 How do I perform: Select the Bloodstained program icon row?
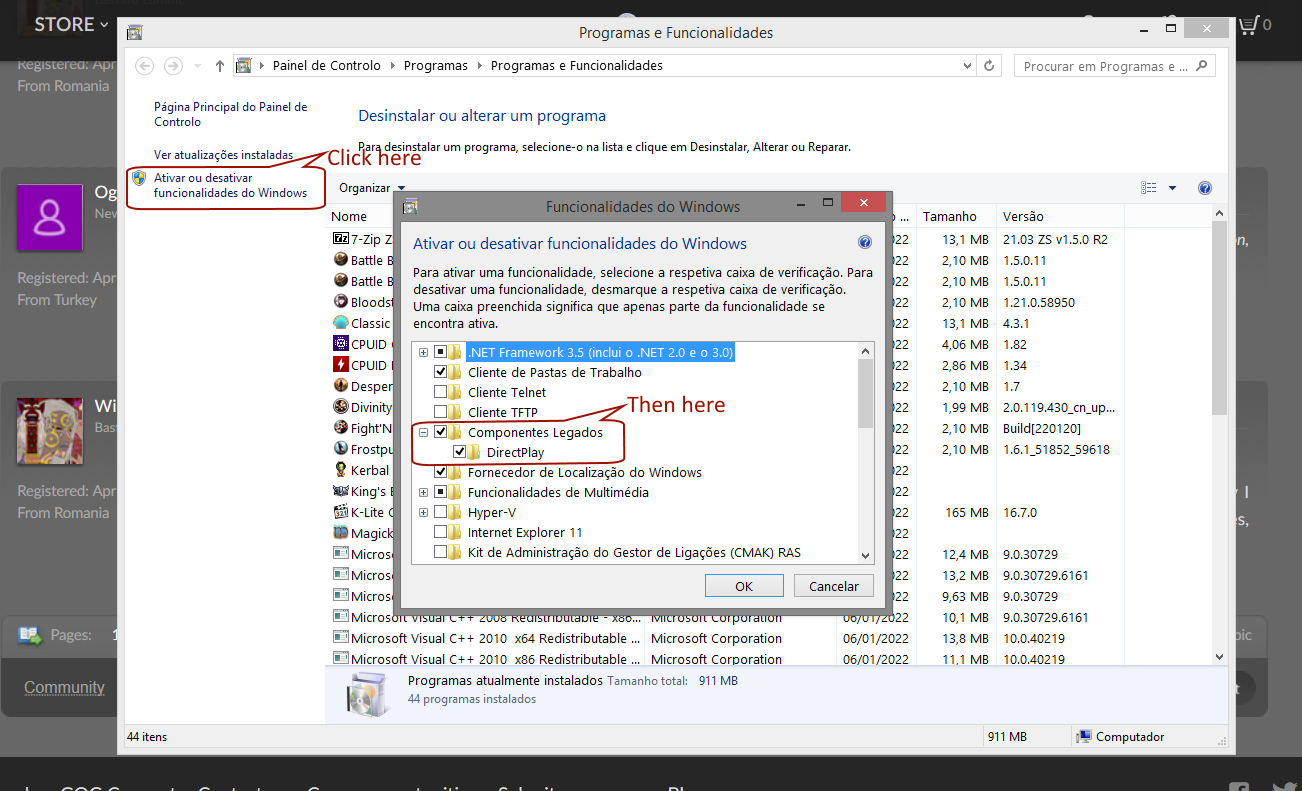pos(340,302)
